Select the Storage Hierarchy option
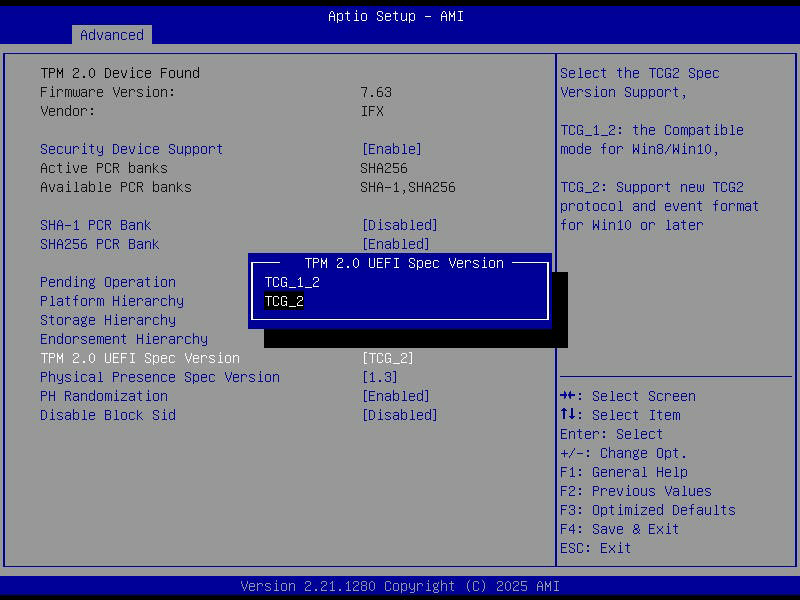This screenshot has width=800, height=600. tap(107, 320)
